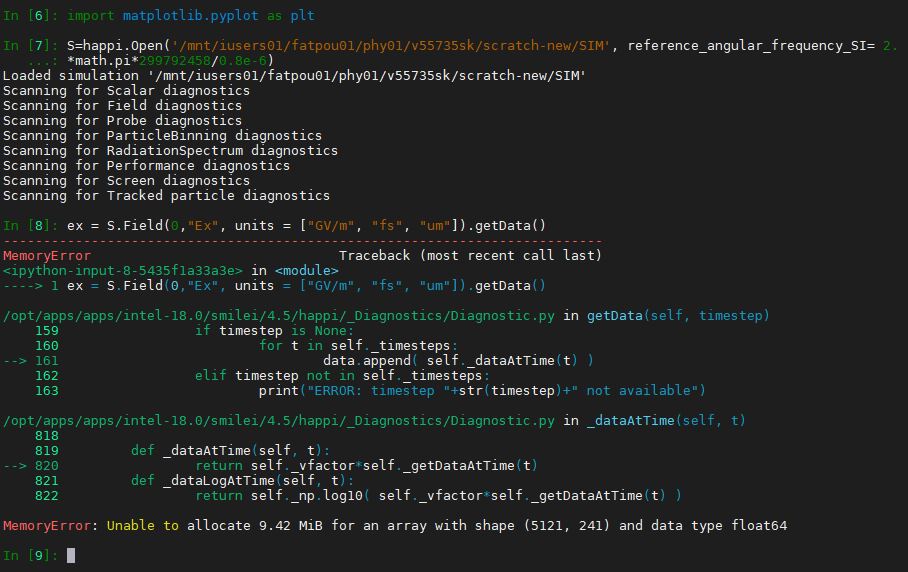The width and height of the screenshot is (908, 572).
Task: Click the first Diagnostic.py path in getData
Action: 279,316
